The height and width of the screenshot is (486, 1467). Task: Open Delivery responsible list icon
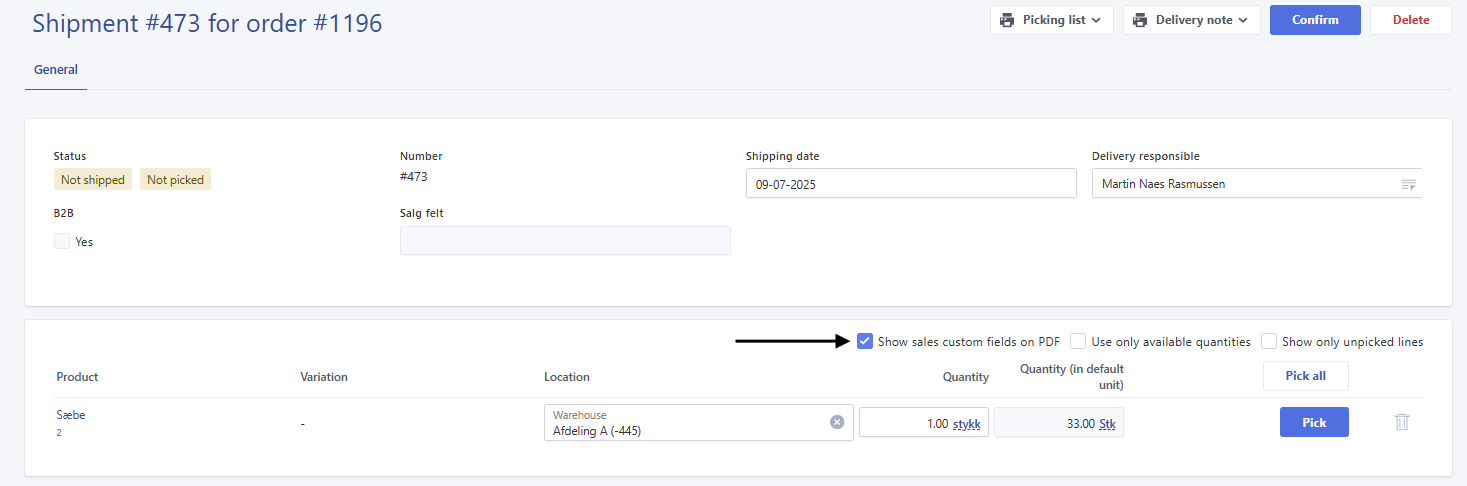pos(1408,184)
